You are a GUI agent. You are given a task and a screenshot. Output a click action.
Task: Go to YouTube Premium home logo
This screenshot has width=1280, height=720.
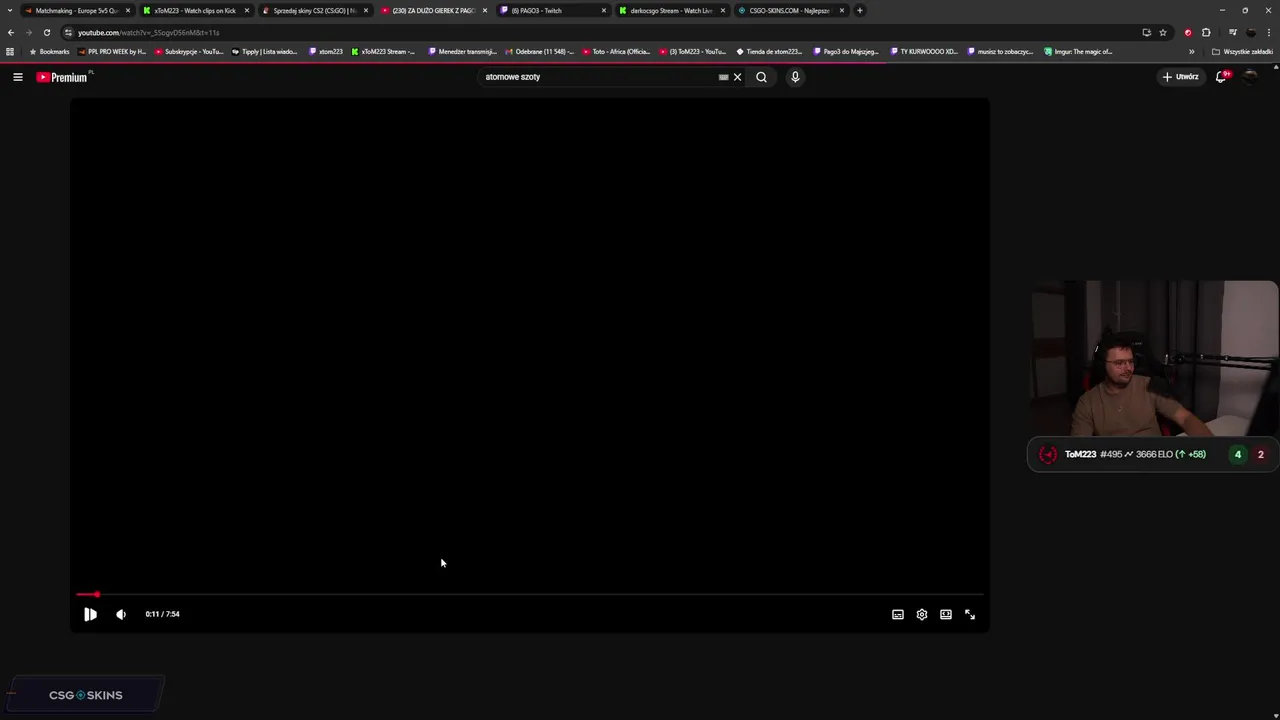pos(63,77)
